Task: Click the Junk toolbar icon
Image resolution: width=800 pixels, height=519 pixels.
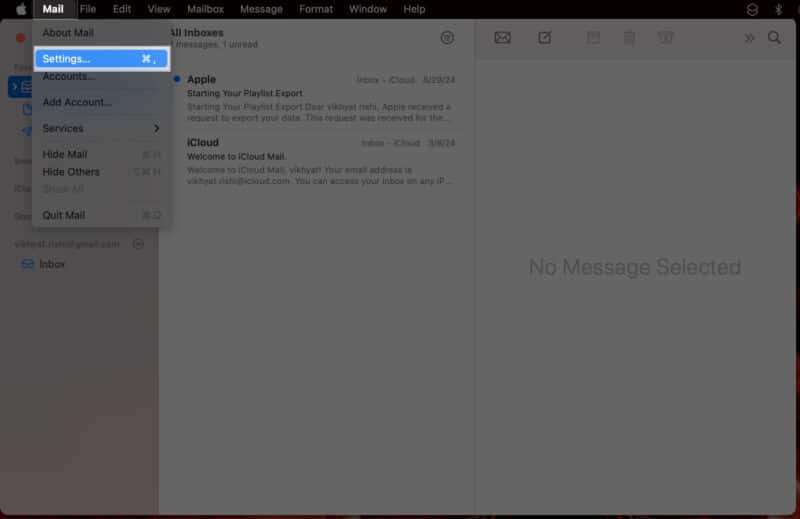Action: (x=665, y=37)
